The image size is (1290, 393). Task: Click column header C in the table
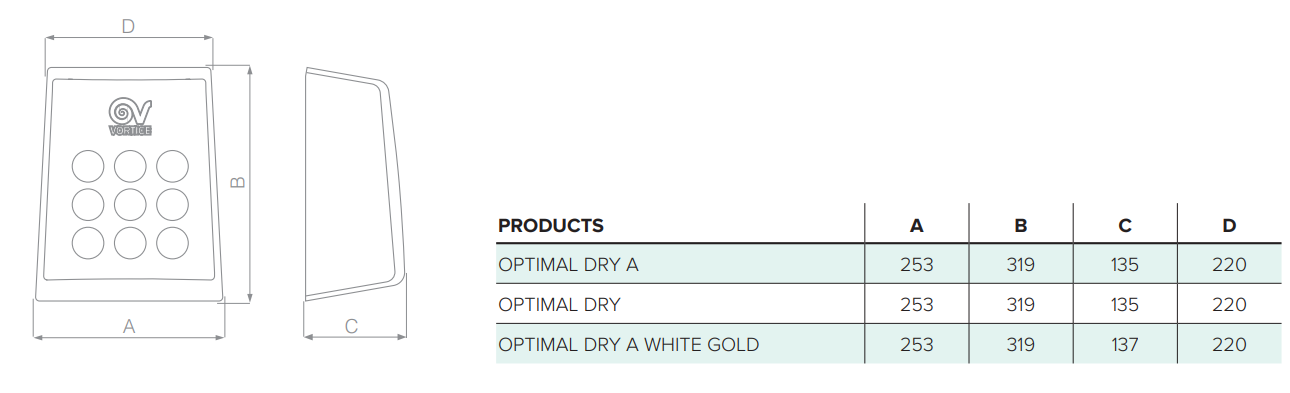pyautogui.click(x=1125, y=225)
